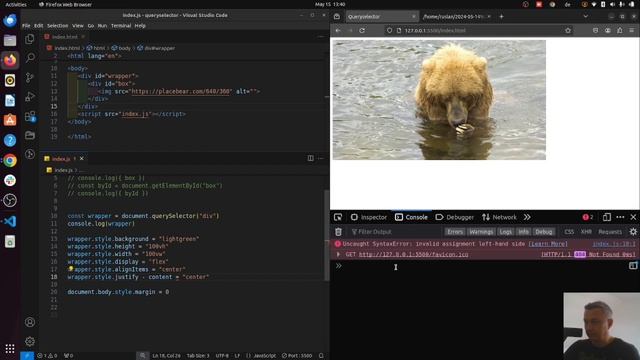Select the index.html editor tab

pos(64,37)
